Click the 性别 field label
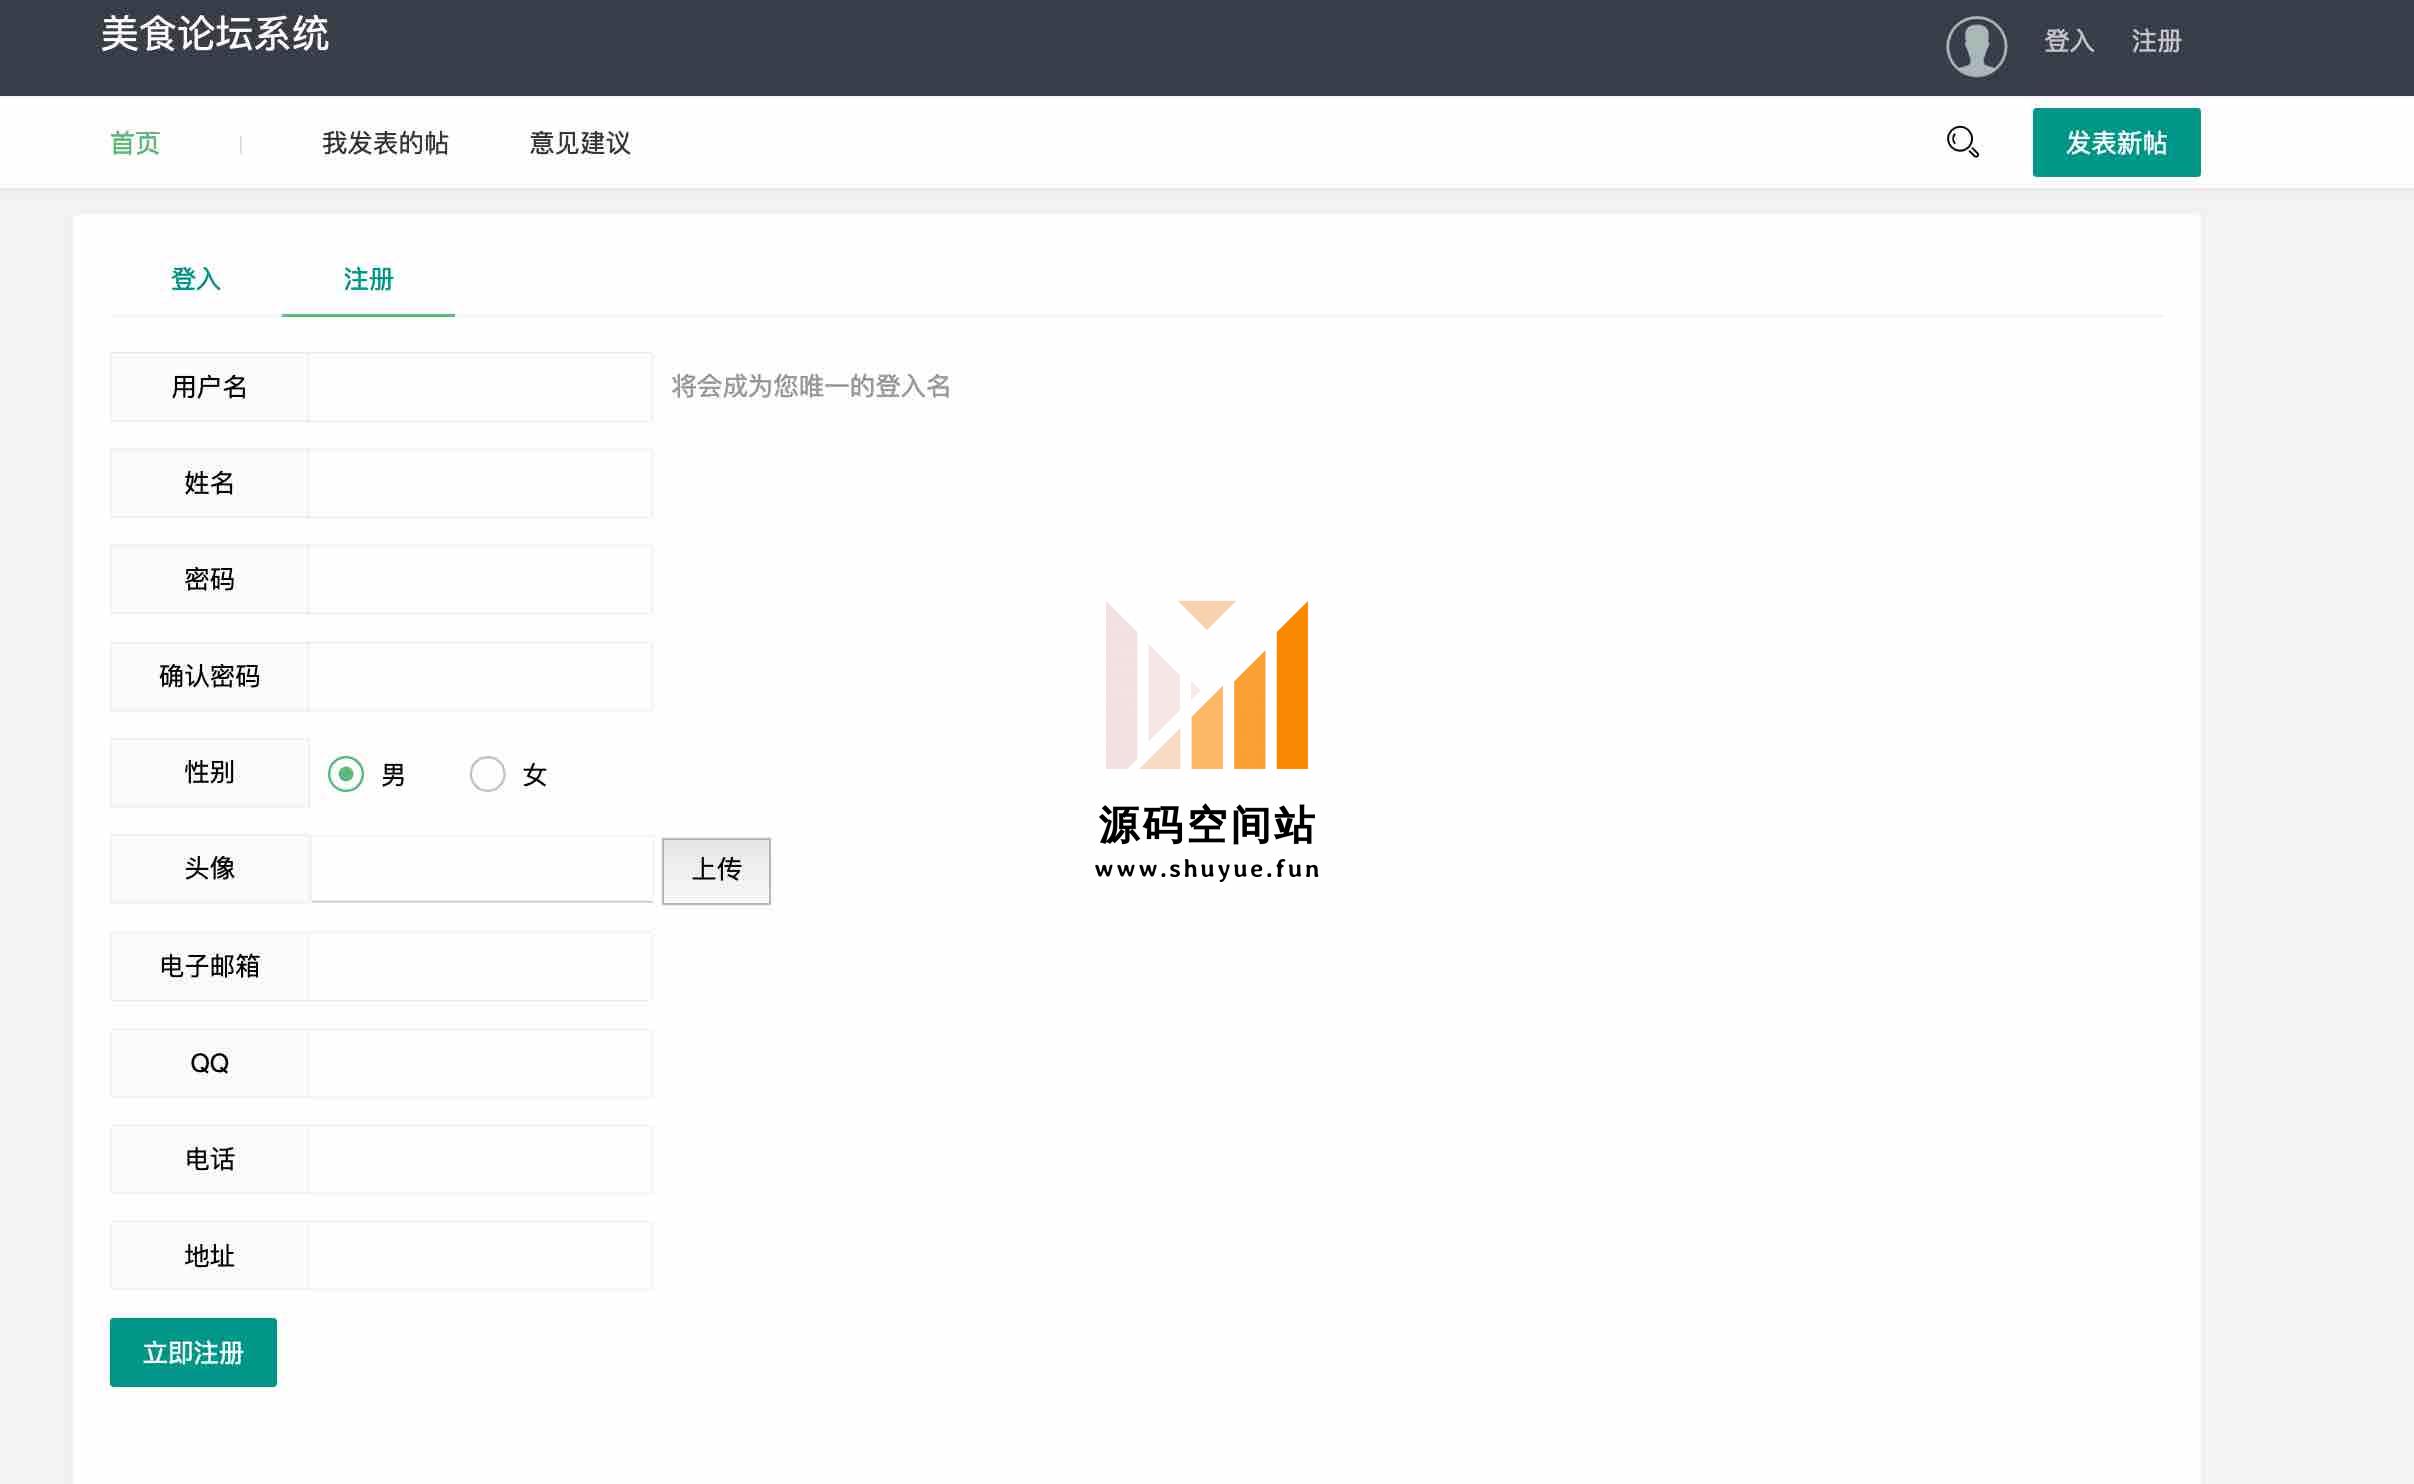Image resolution: width=2414 pixels, height=1484 pixels. point(209,772)
